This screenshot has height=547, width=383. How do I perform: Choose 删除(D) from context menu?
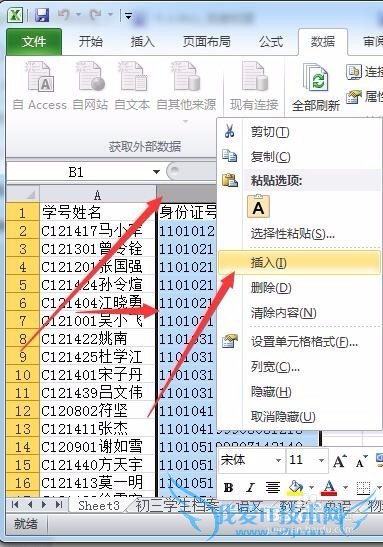(300, 288)
